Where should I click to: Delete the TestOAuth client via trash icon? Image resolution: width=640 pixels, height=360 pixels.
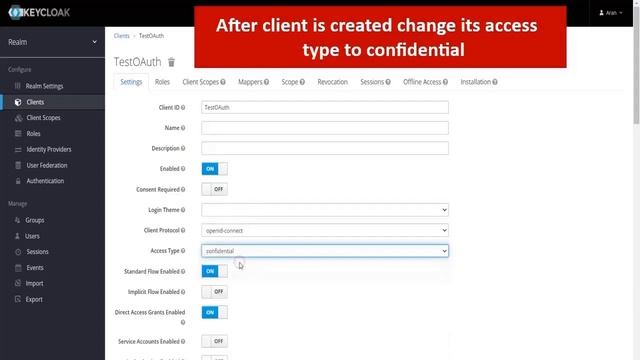[x=171, y=62]
